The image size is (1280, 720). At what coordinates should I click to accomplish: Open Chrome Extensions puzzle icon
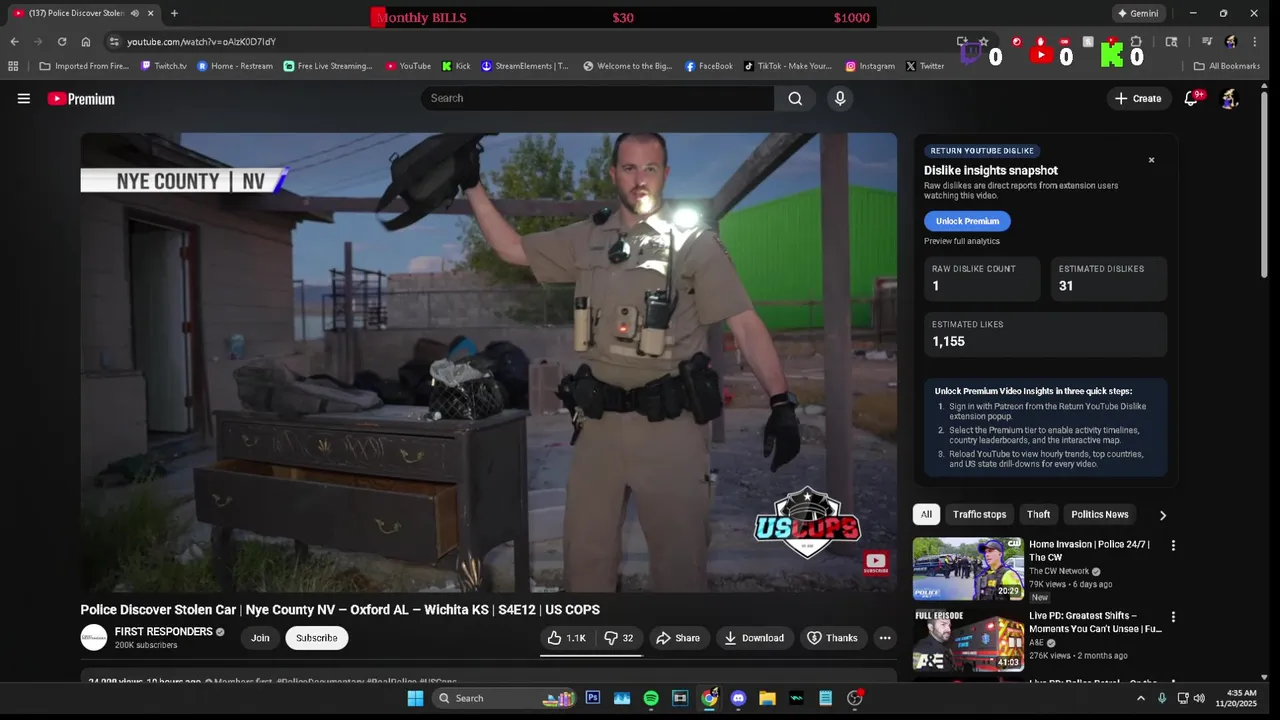pyautogui.click(x=1136, y=42)
